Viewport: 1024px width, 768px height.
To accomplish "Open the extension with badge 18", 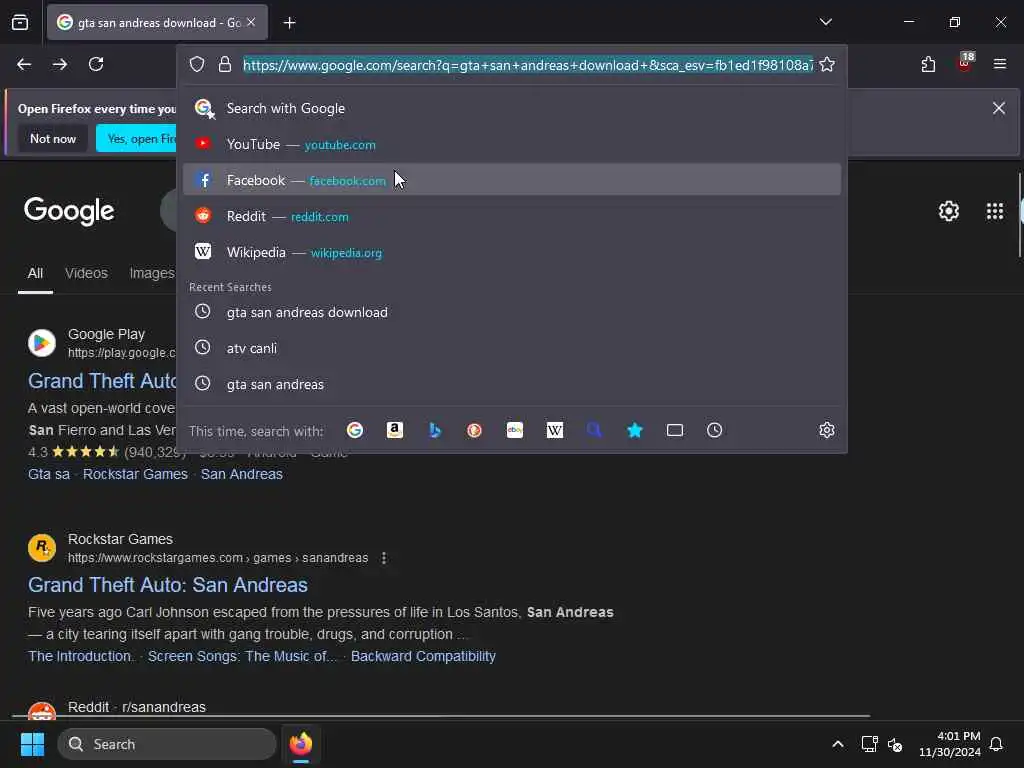I will pos(965,64).
